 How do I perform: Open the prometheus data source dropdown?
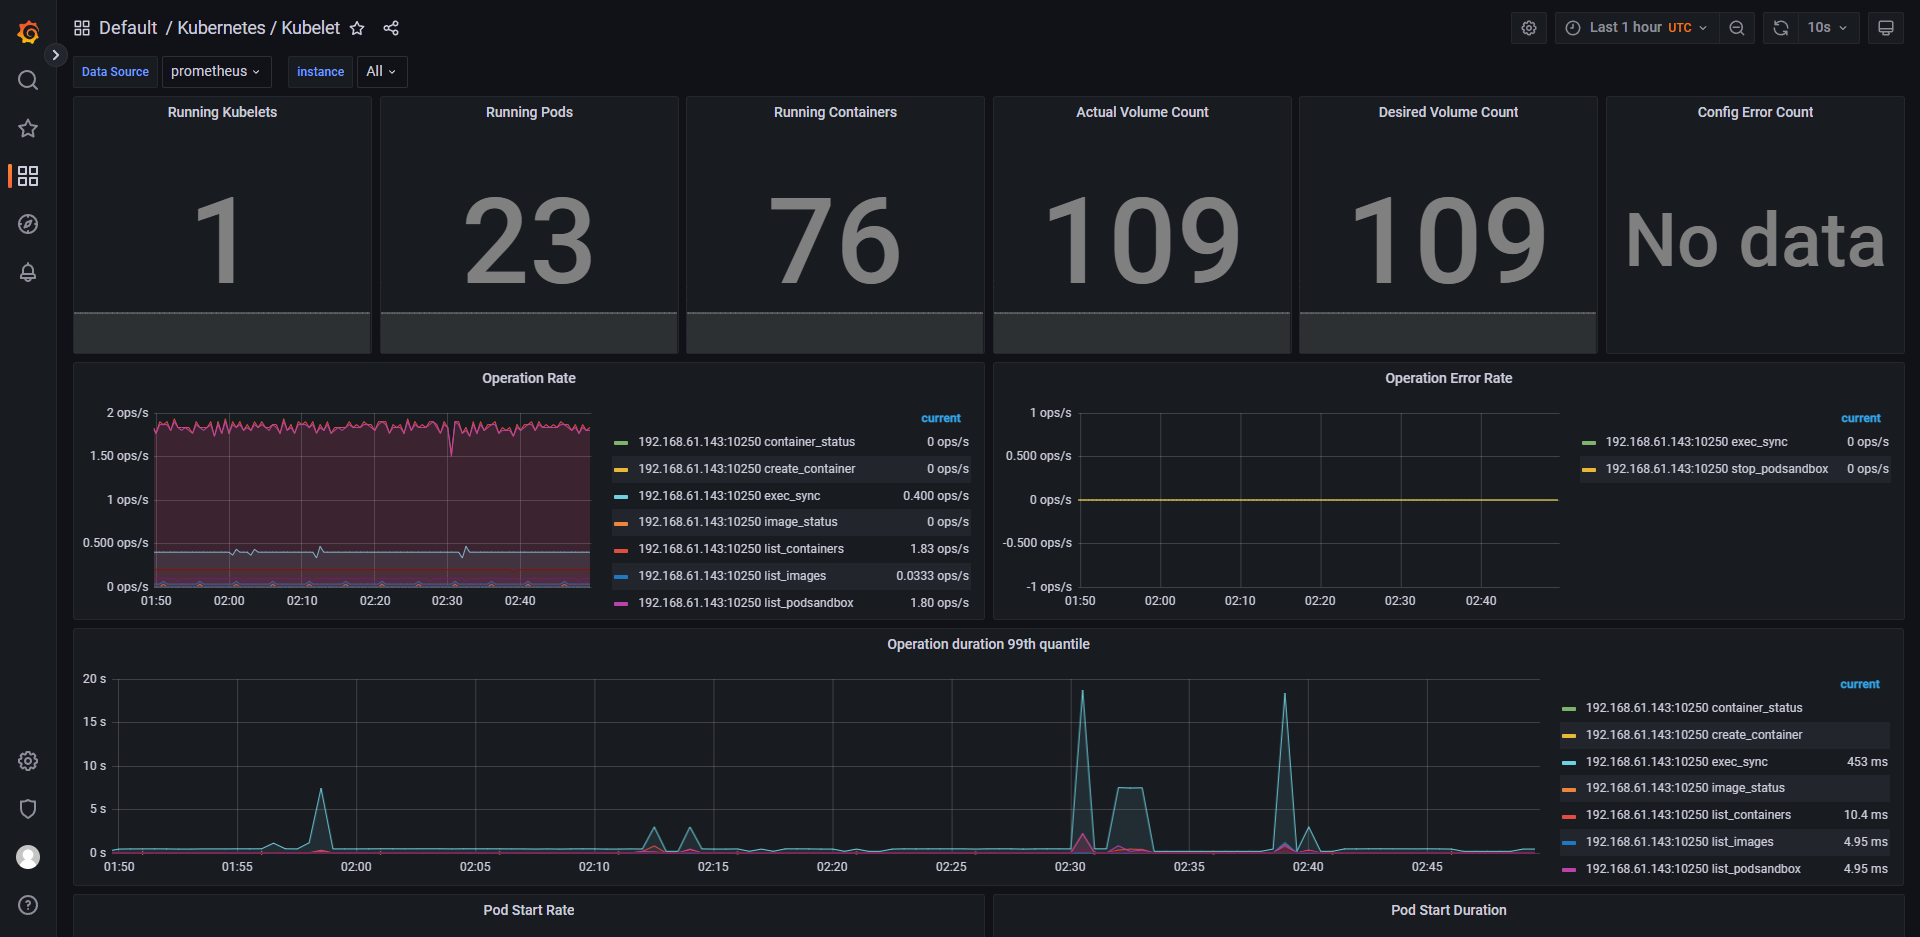click(x=216, y=72)
